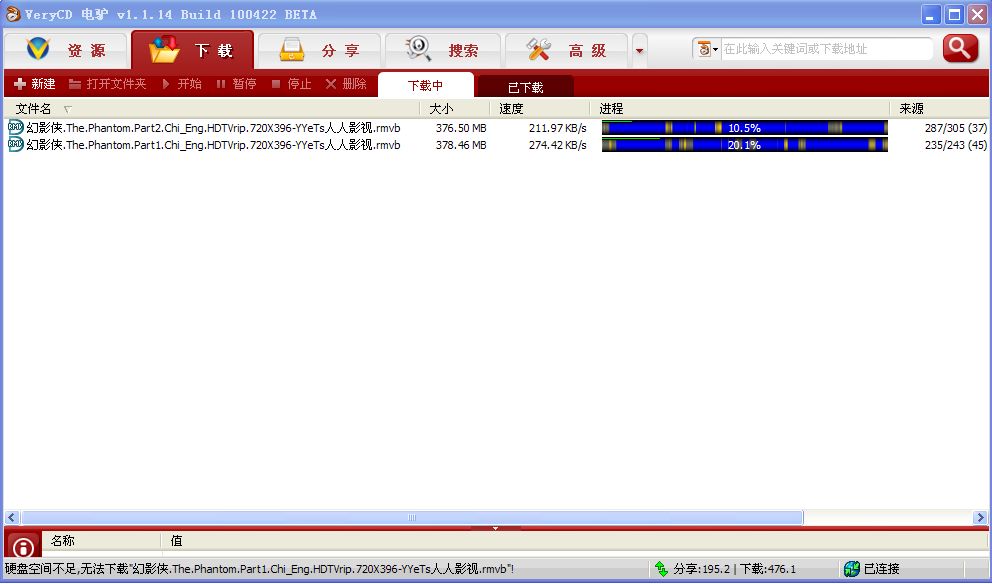The height and width of the screenshot is (584, 992).
Task: Click the 378.46 MB size cell
Action: click(x=461, y=145)
